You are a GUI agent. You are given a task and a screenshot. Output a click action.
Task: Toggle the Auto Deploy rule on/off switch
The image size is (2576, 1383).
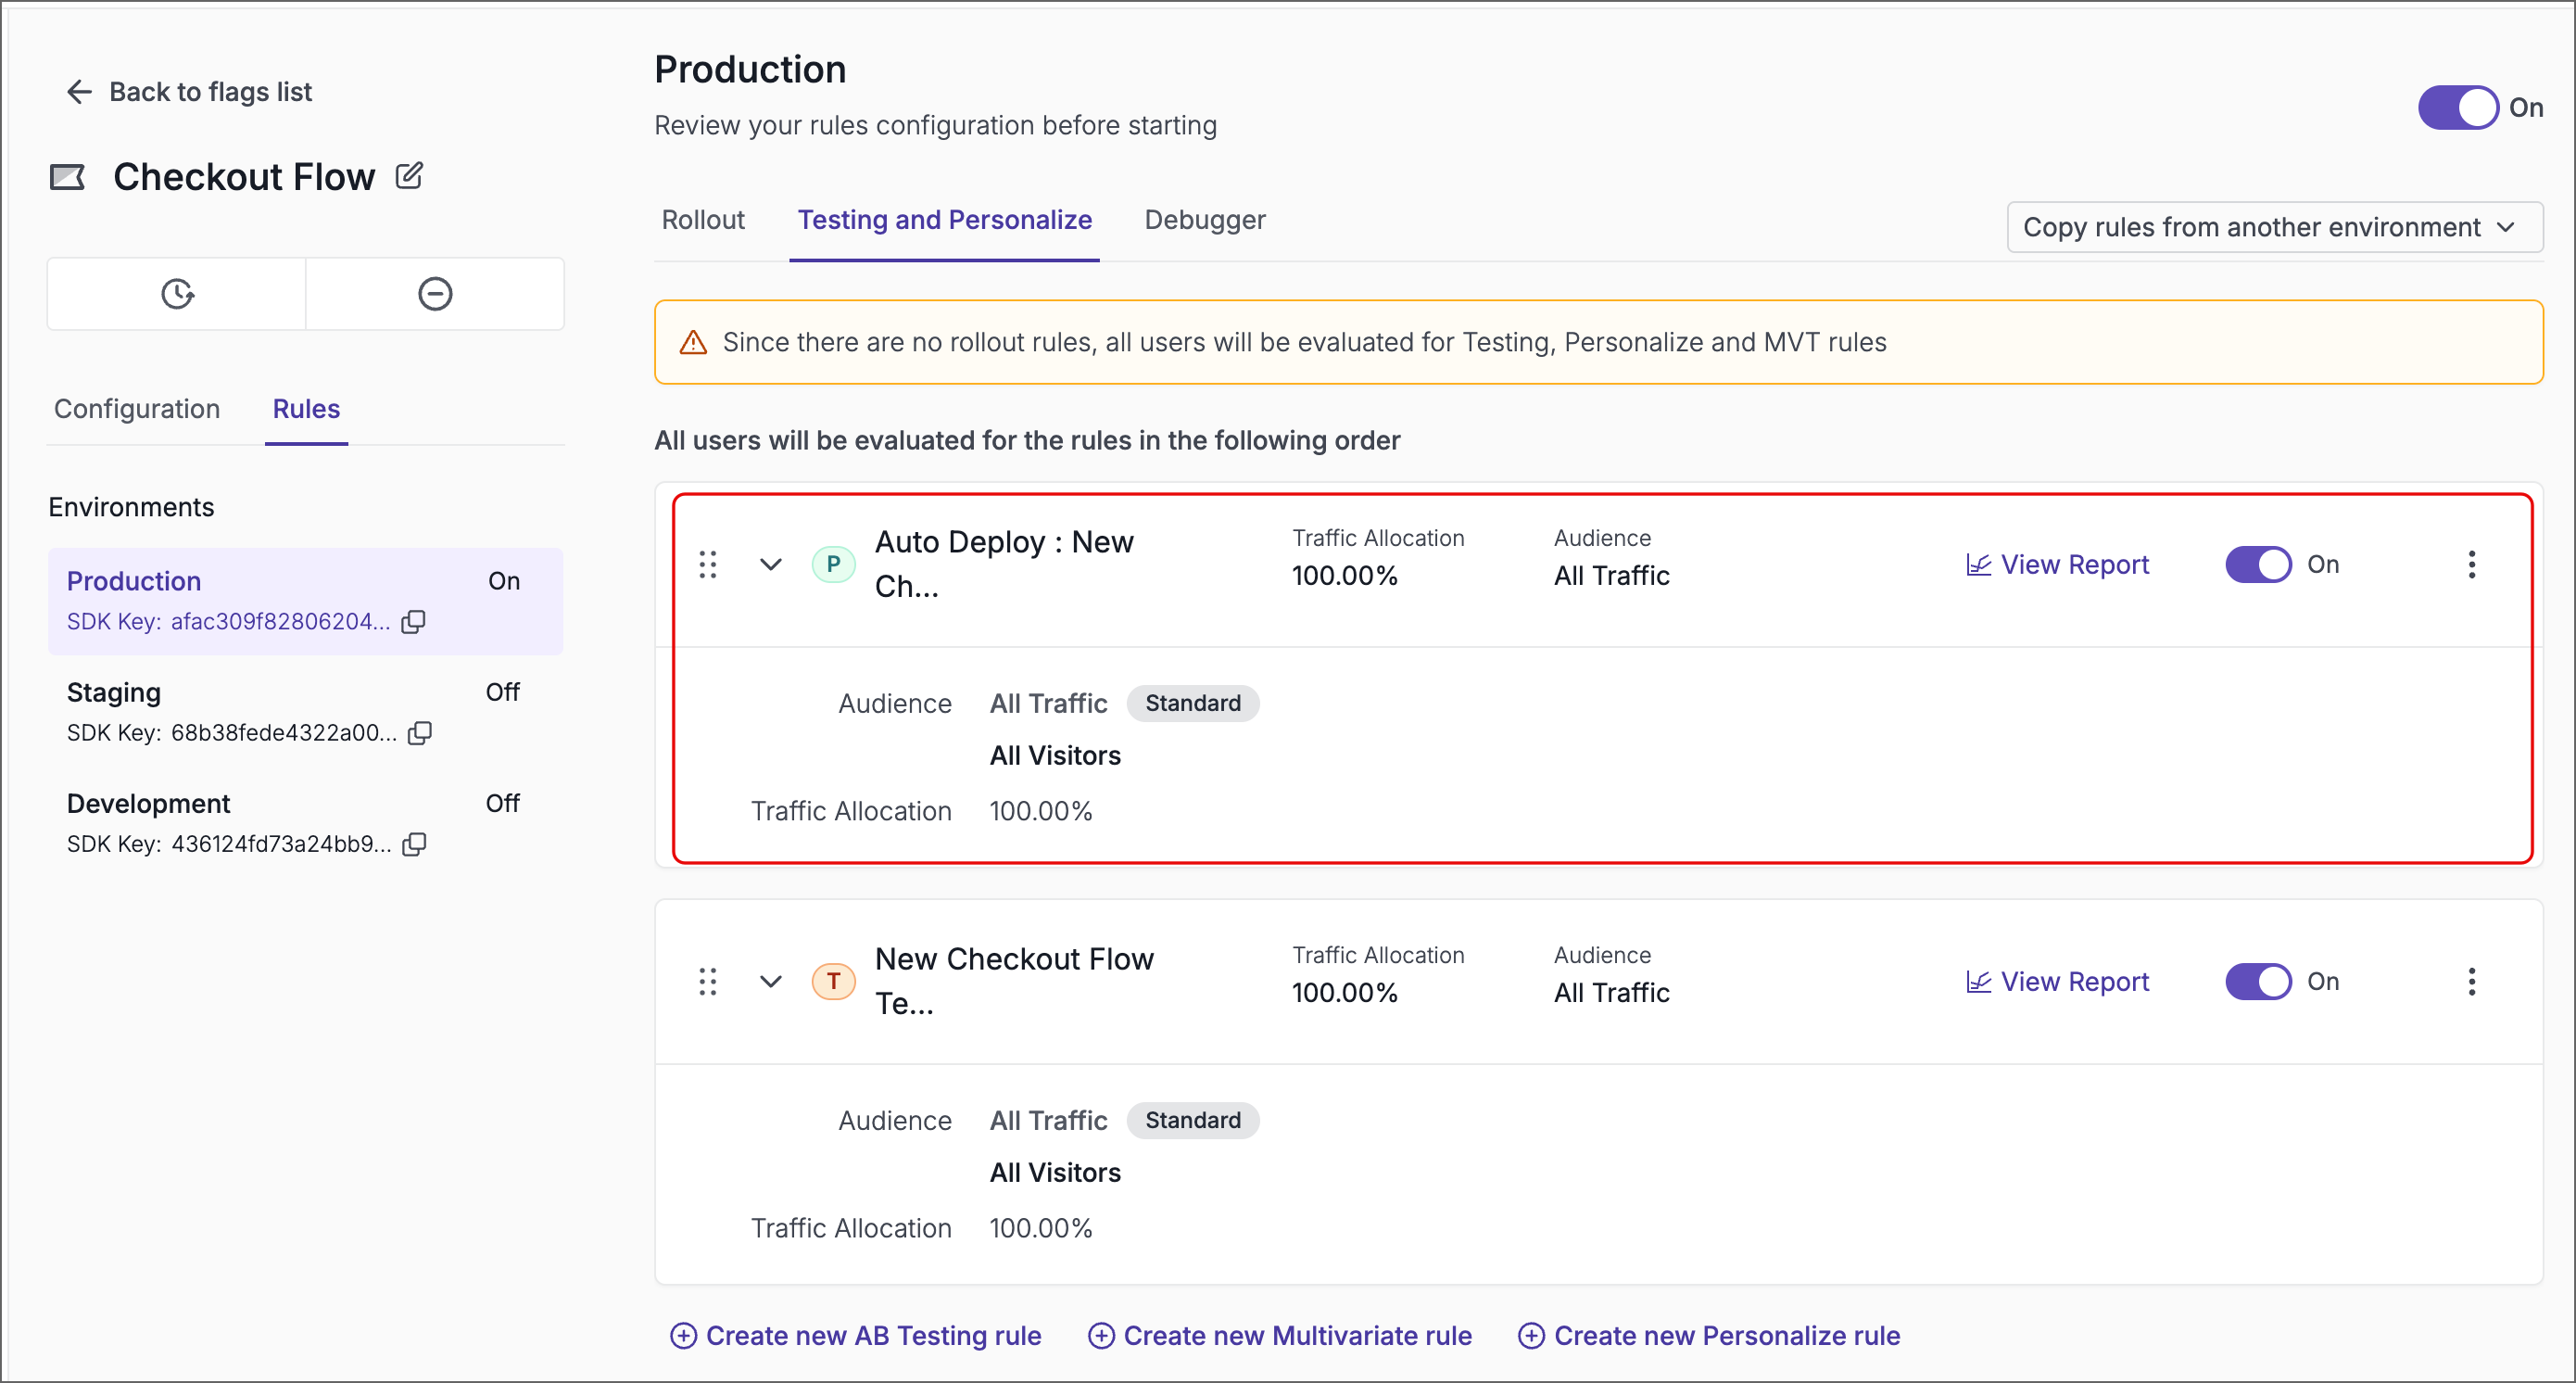click(2258, 565)
